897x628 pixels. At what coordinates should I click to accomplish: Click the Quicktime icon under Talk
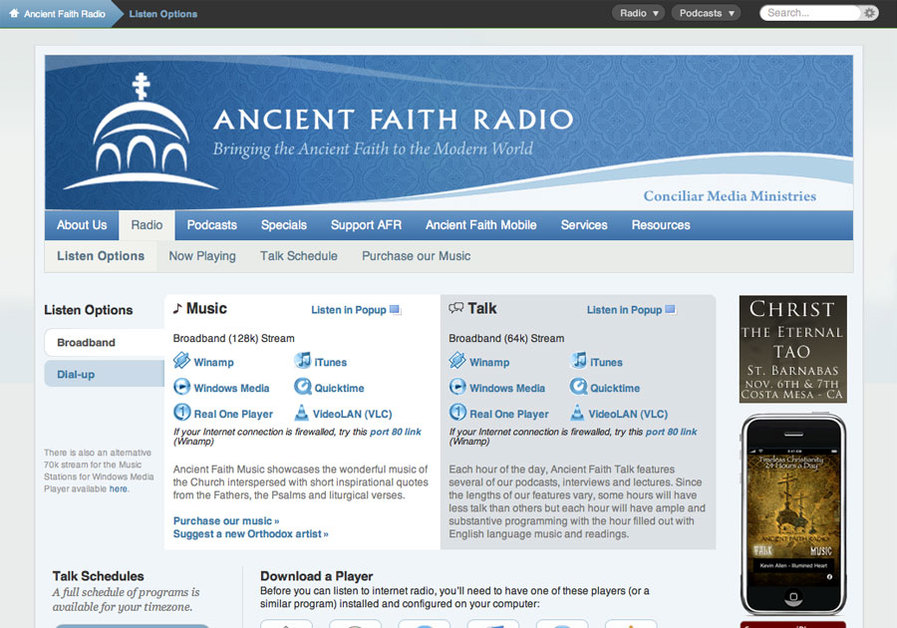point(578,387)
